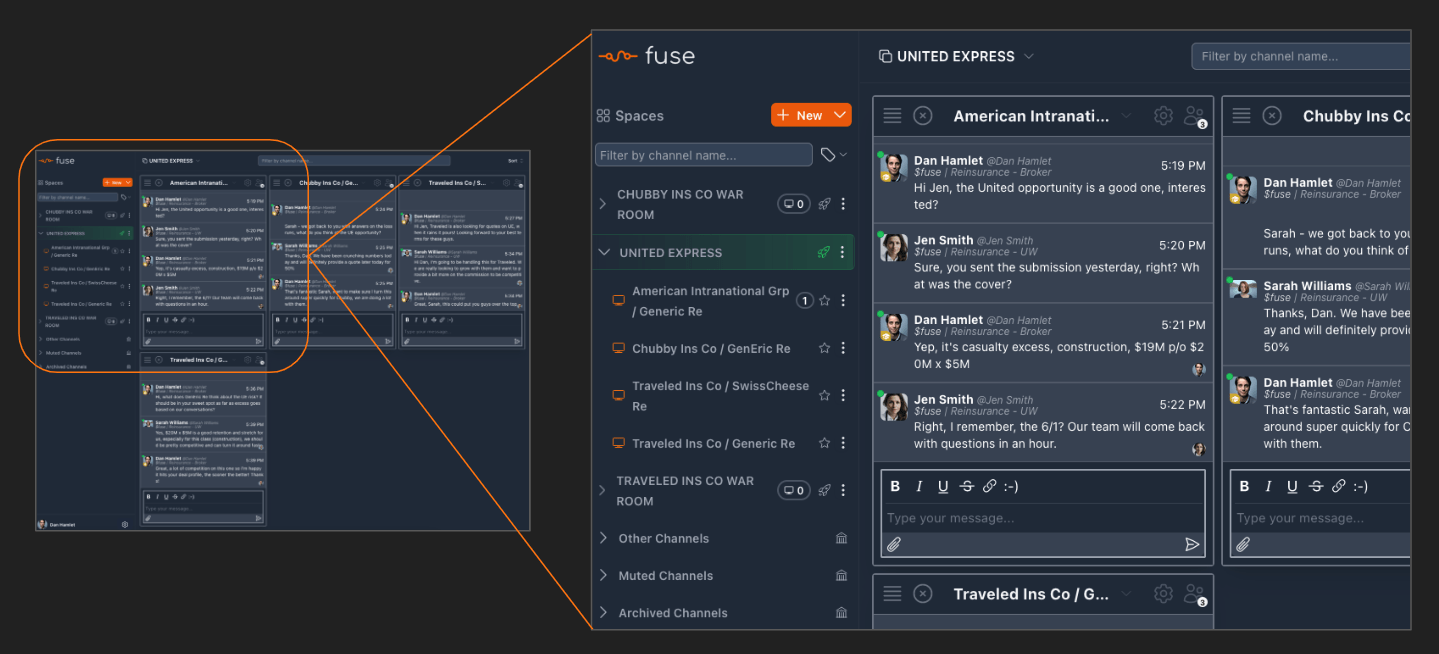Send message using arrow icon in American Intranational chat
The image size is (1439, 654).
(1192, 545)
